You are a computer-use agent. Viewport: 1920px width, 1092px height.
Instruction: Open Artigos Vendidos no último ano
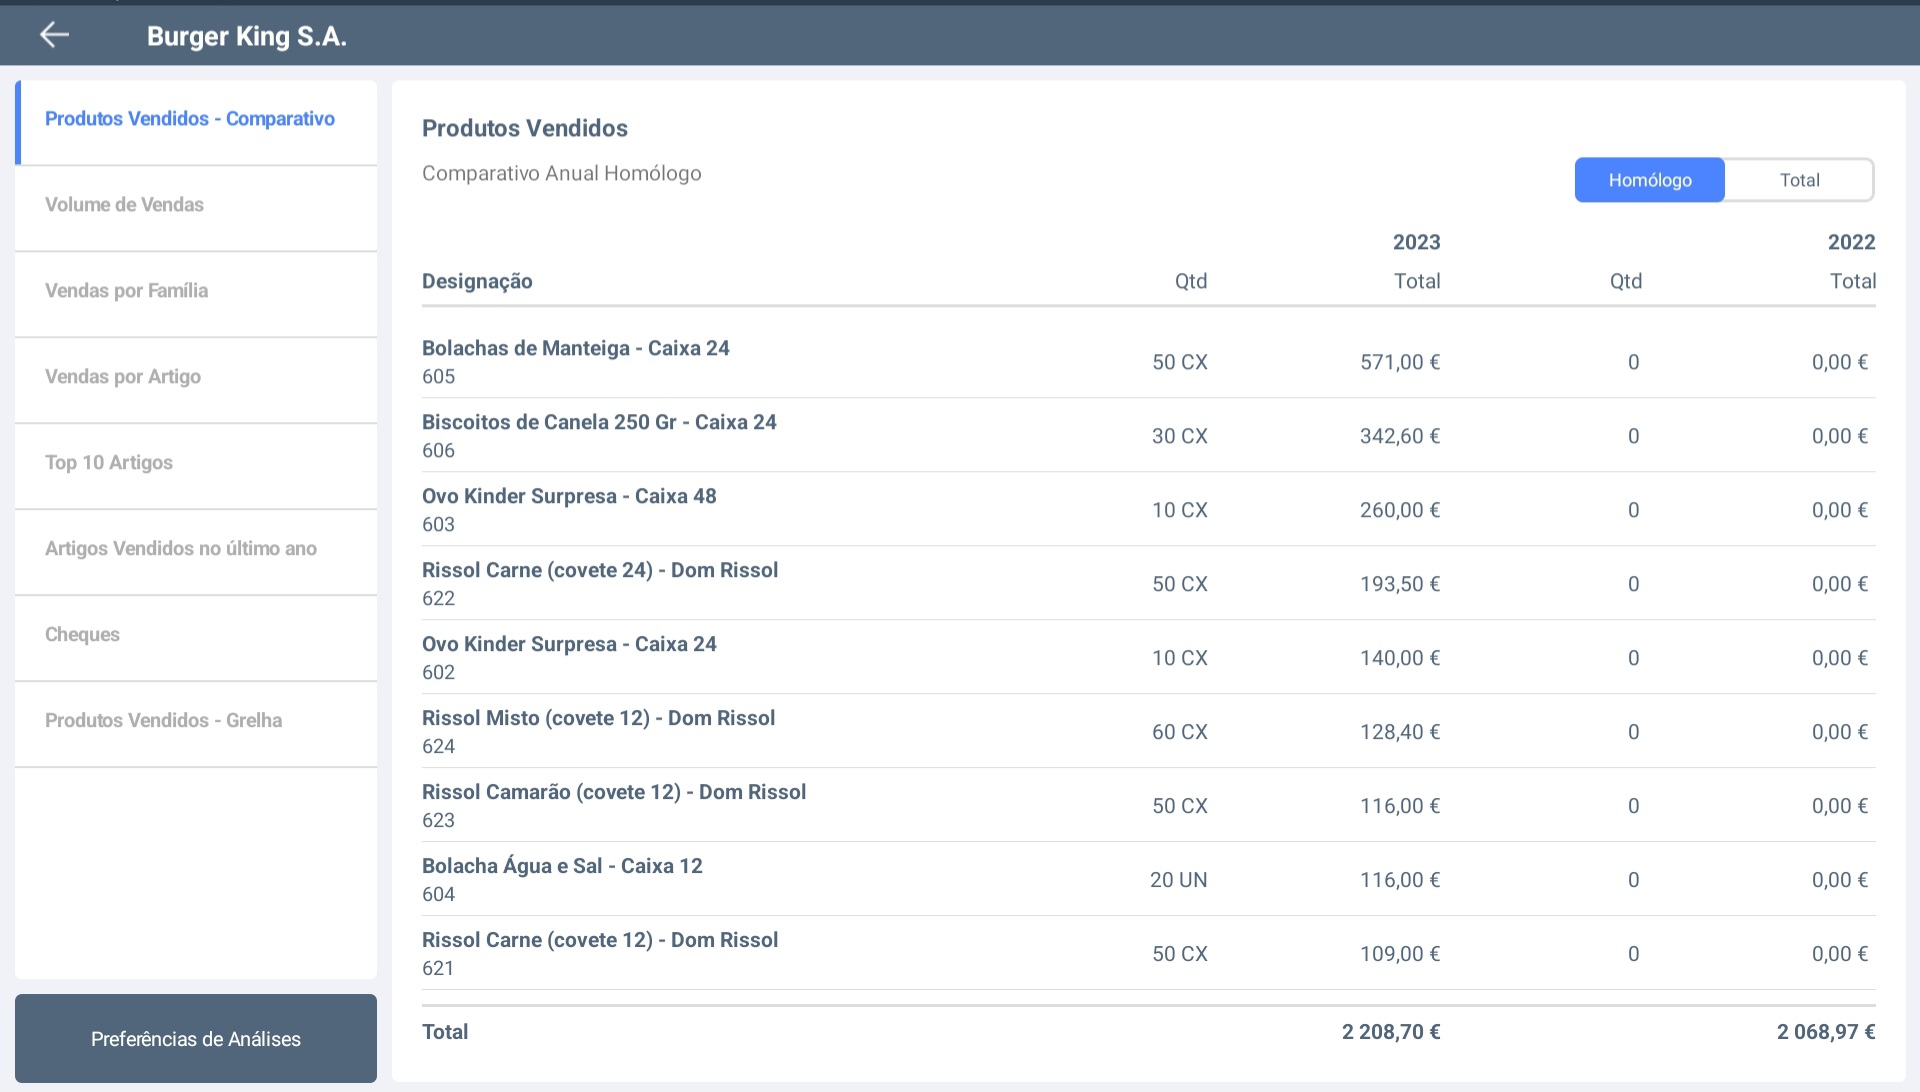tap(181, 549)
